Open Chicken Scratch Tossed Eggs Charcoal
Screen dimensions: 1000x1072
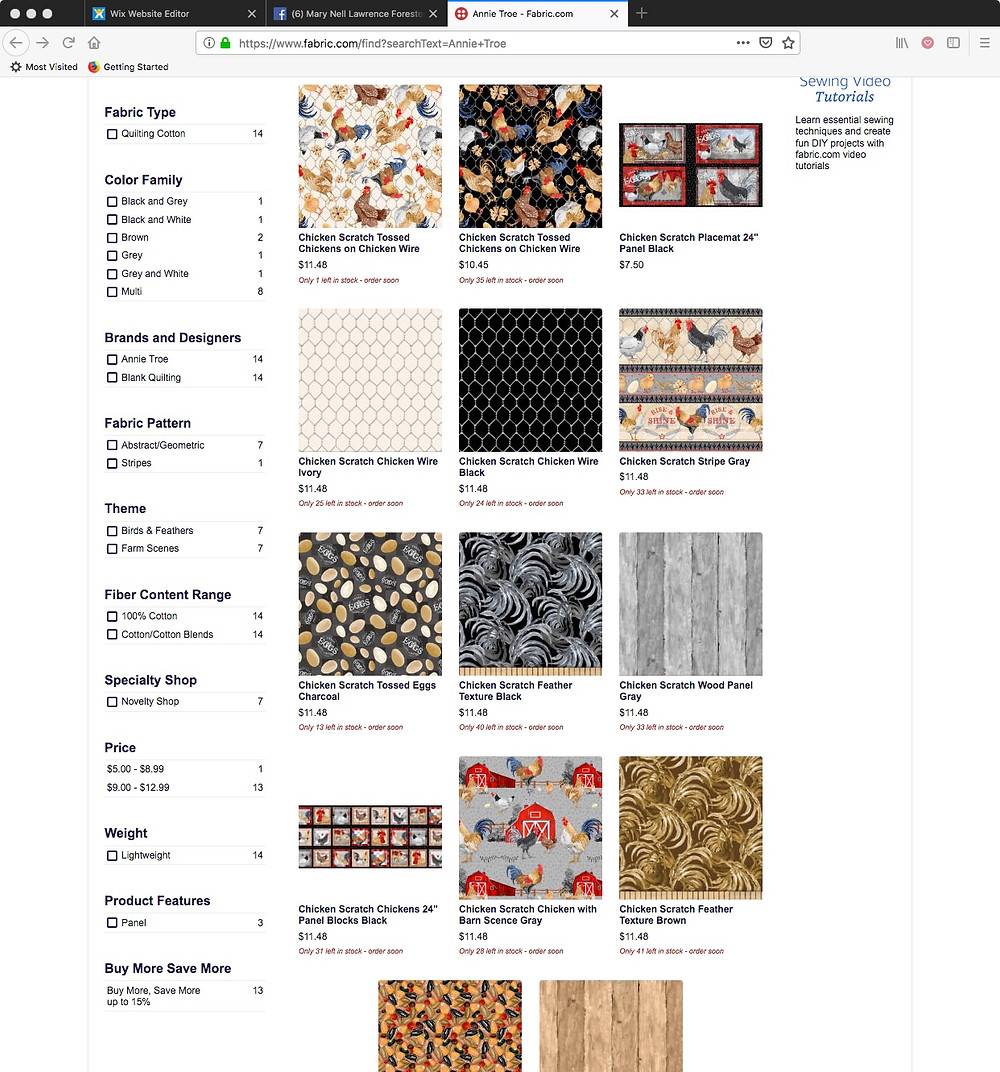coord(367,691)
